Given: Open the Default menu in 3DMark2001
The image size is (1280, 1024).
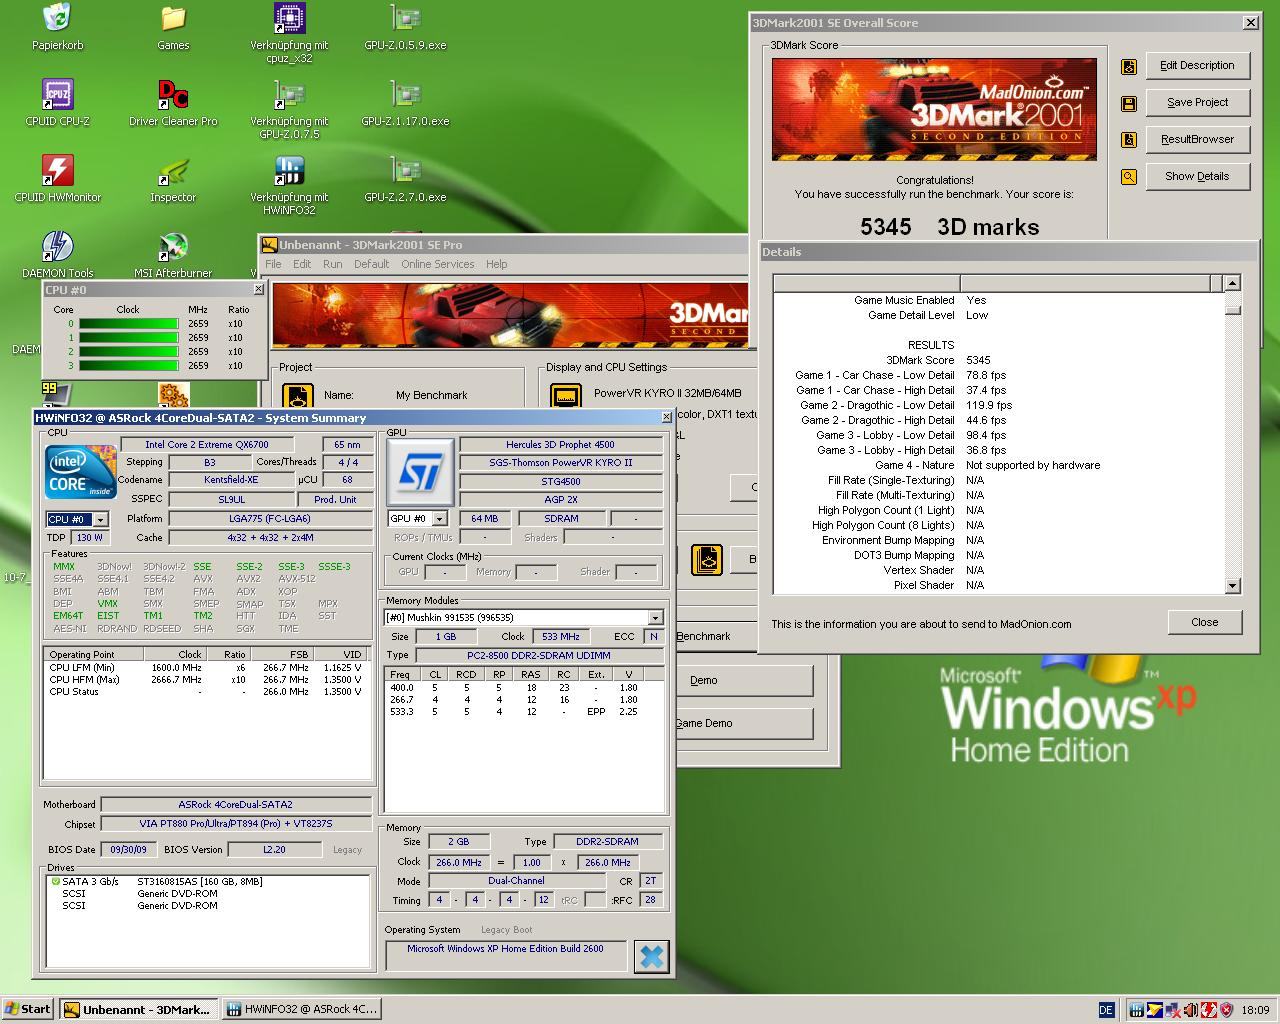Looking at the screenshot, I should pos(371,264).
